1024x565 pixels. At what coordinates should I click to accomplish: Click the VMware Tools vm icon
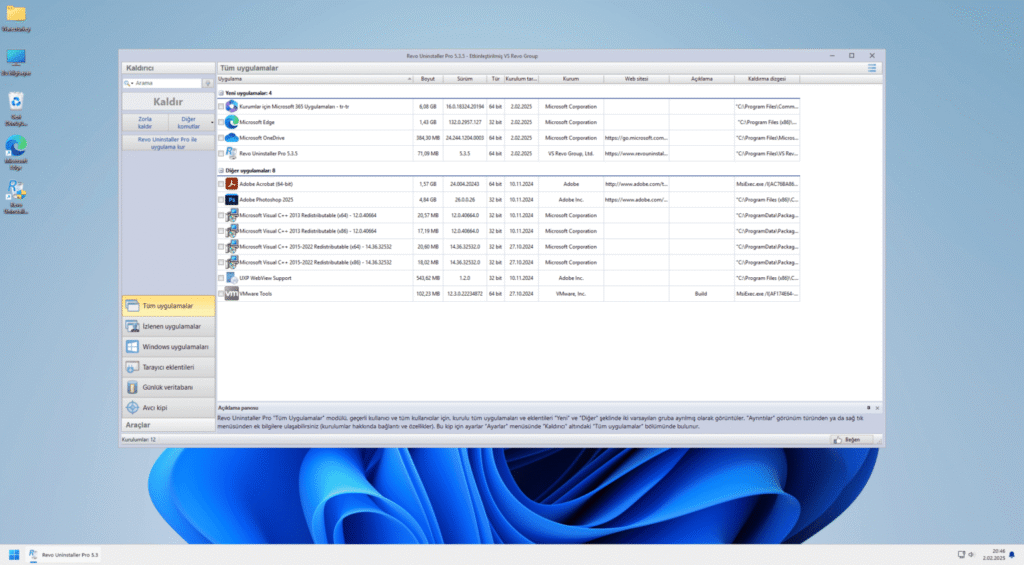click(x=231, y=294)
